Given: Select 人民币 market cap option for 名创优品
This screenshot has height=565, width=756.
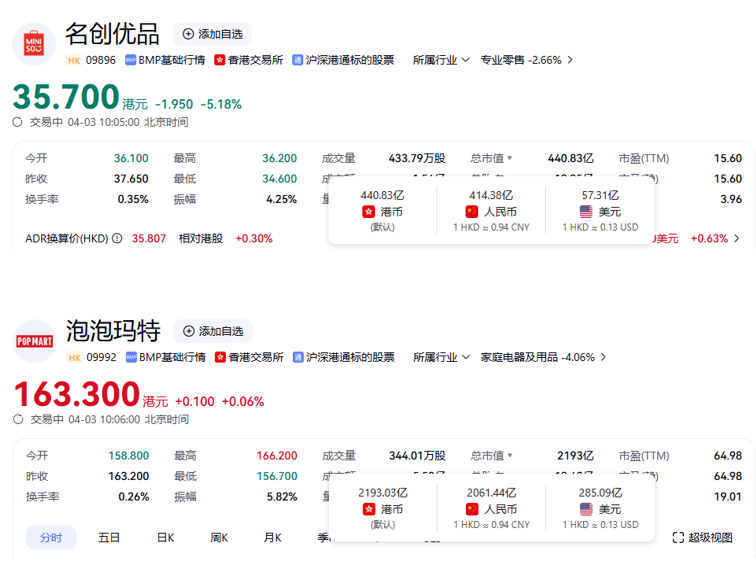Looking at the screenshot, I should click(x=491, y=211).
